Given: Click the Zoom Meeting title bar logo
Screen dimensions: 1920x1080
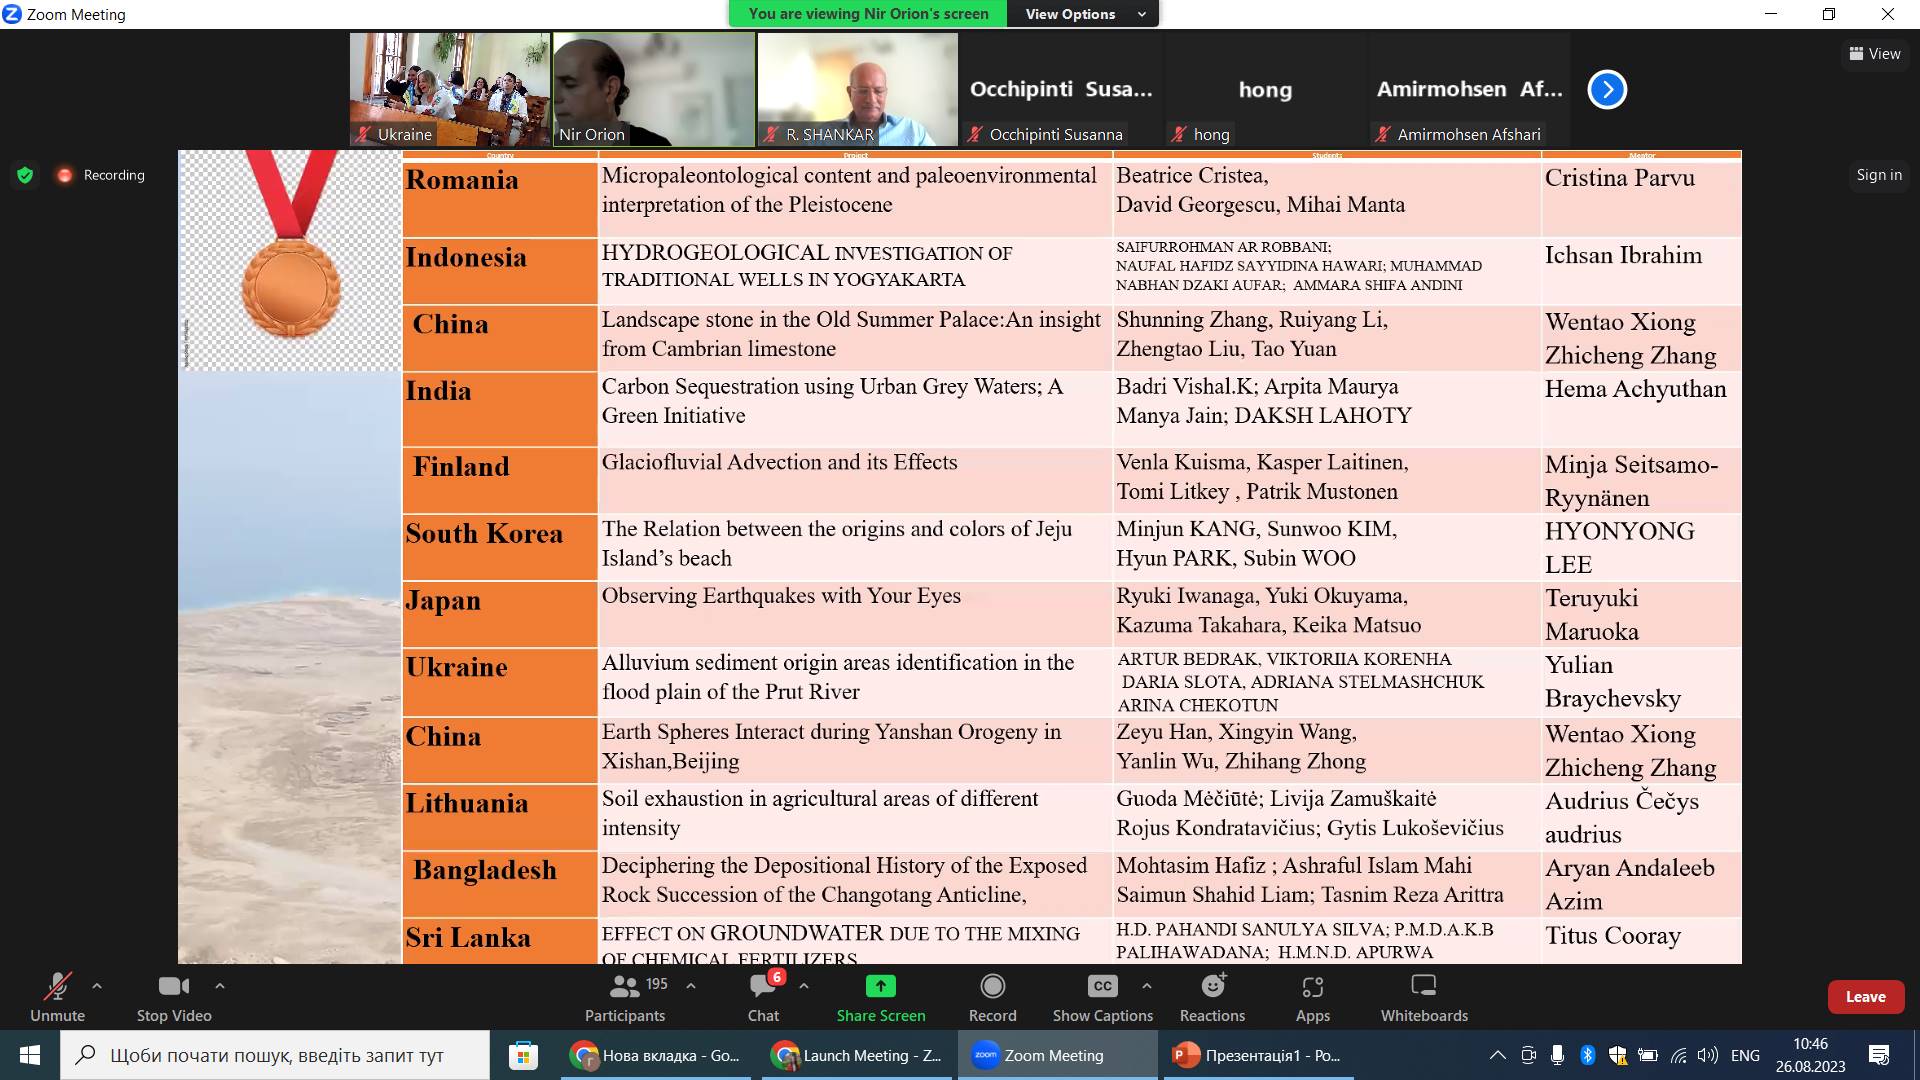Looking at the screenshot, I should pos(12,14).
